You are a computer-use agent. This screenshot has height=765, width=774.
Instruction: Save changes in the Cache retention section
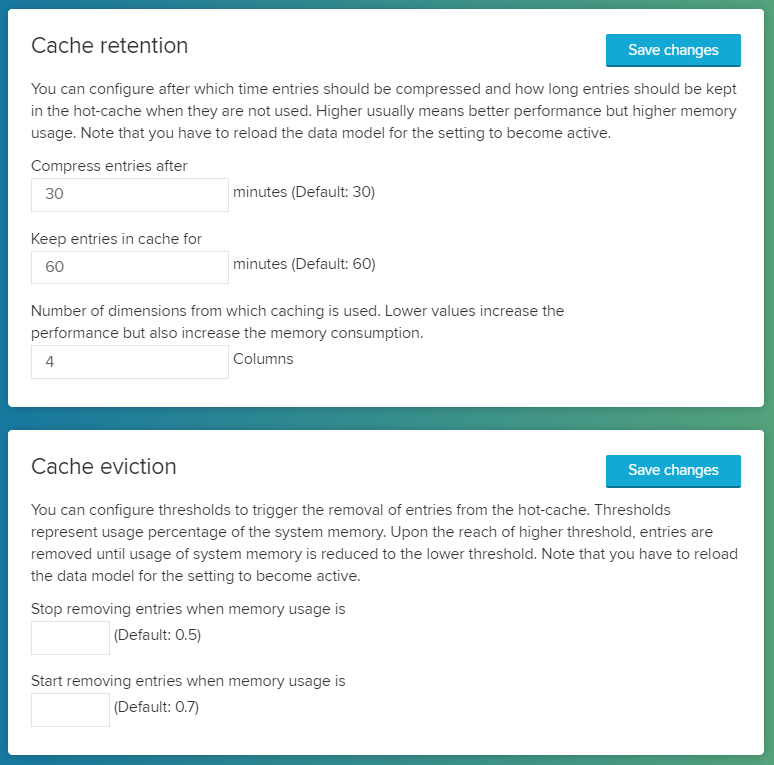pyautogui.click(x=673, y=50)
